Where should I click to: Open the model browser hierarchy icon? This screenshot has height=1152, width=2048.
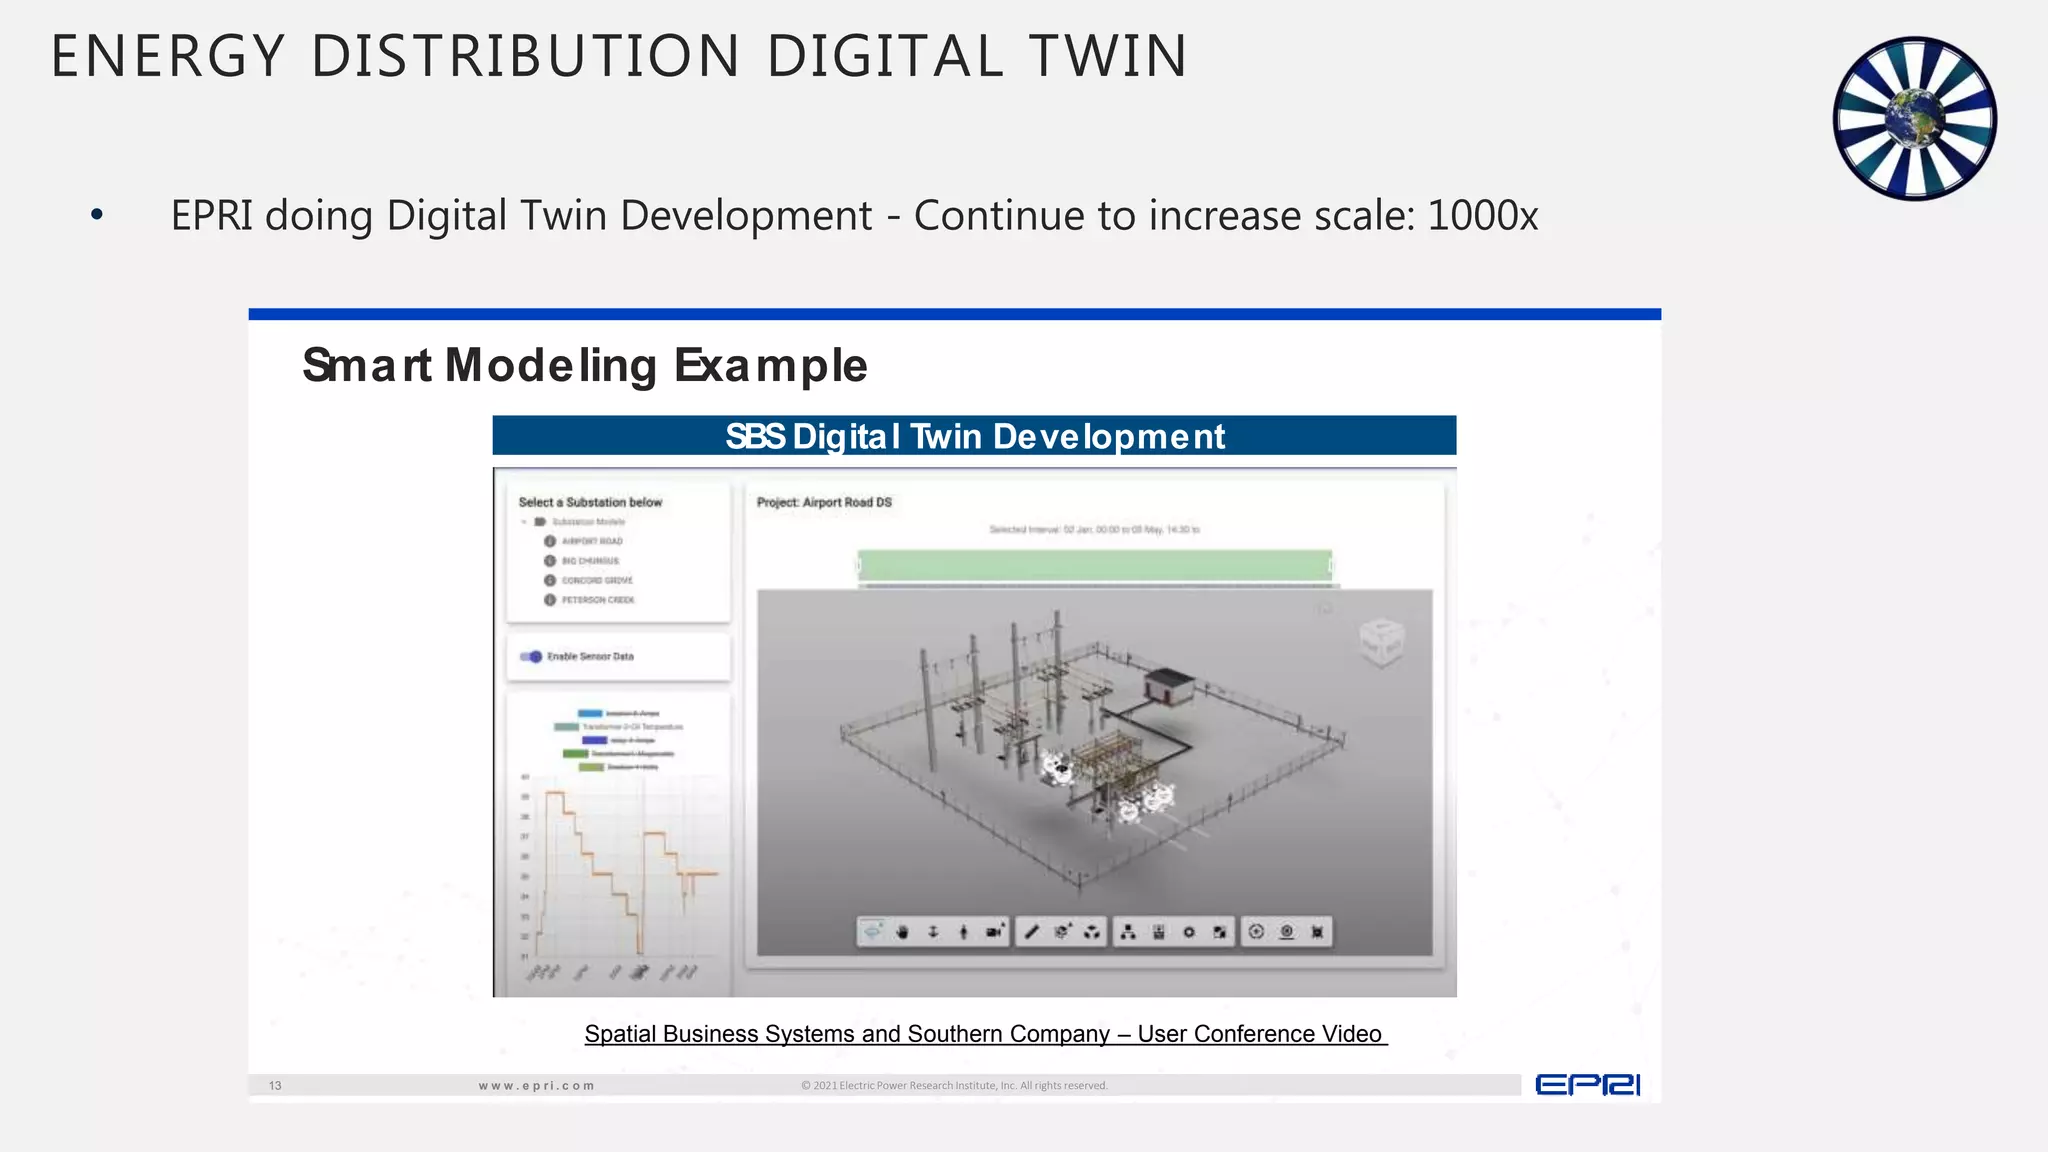[1128, 932]
